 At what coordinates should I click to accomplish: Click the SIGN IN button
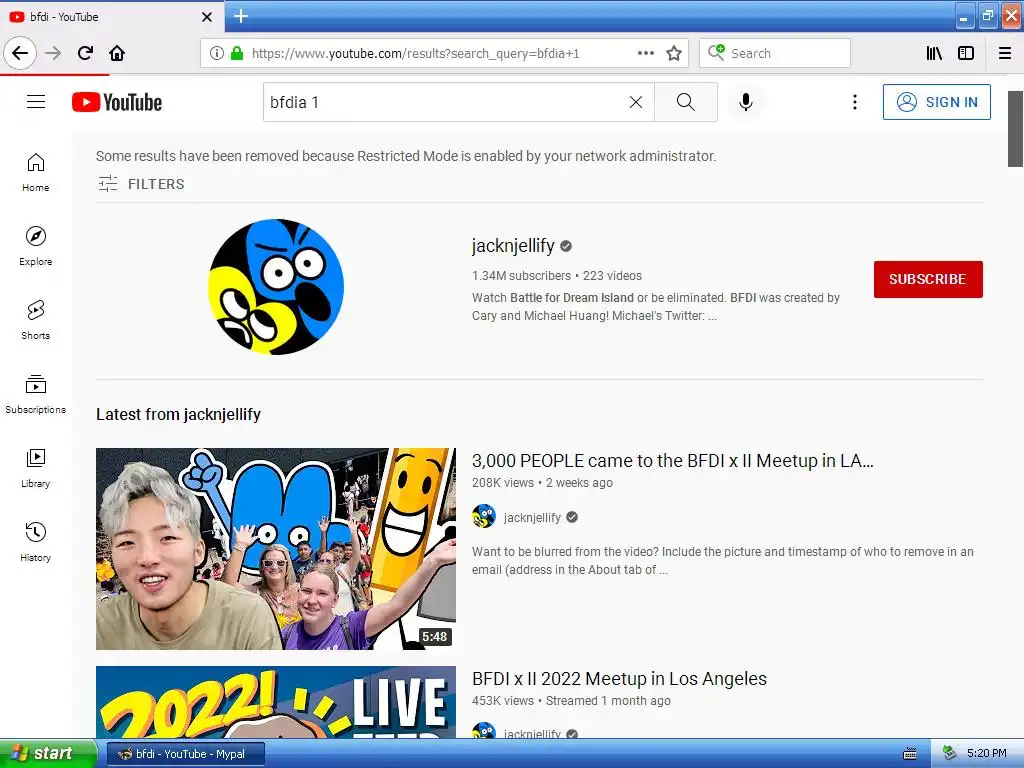pyautogui.click(x=936, y=102)
